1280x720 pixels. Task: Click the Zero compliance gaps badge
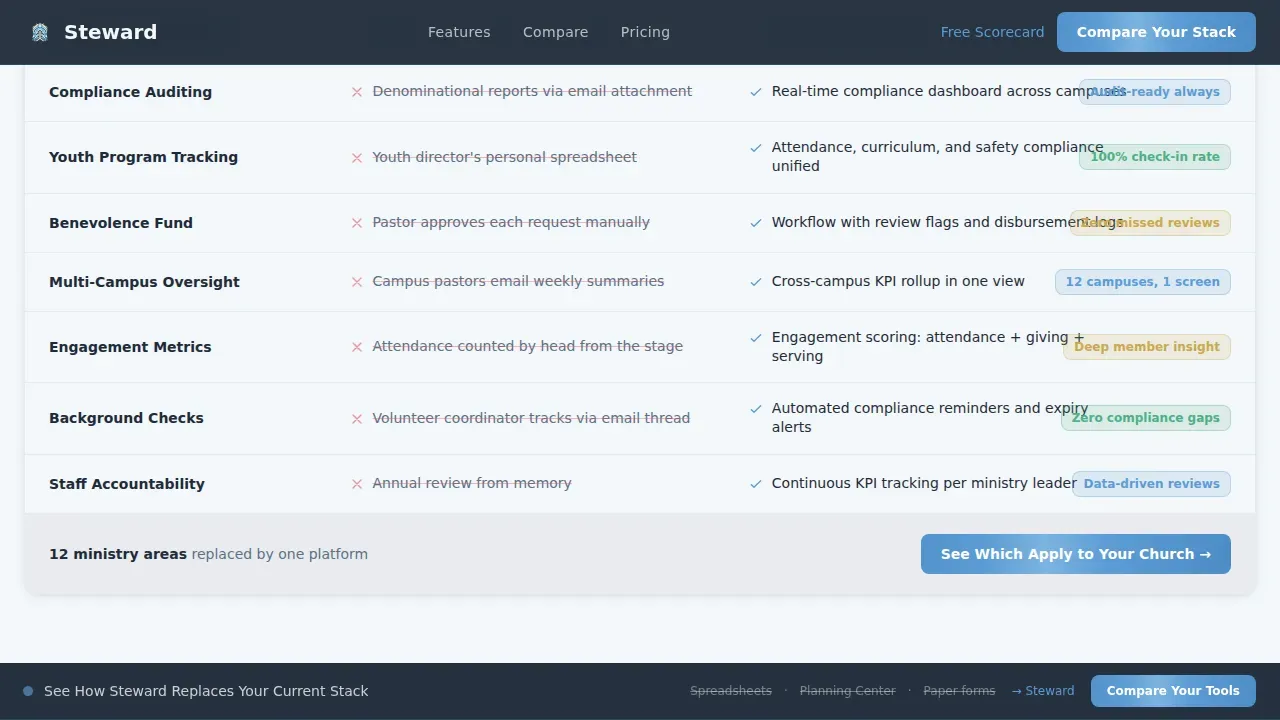click(x=1146, y=418)
